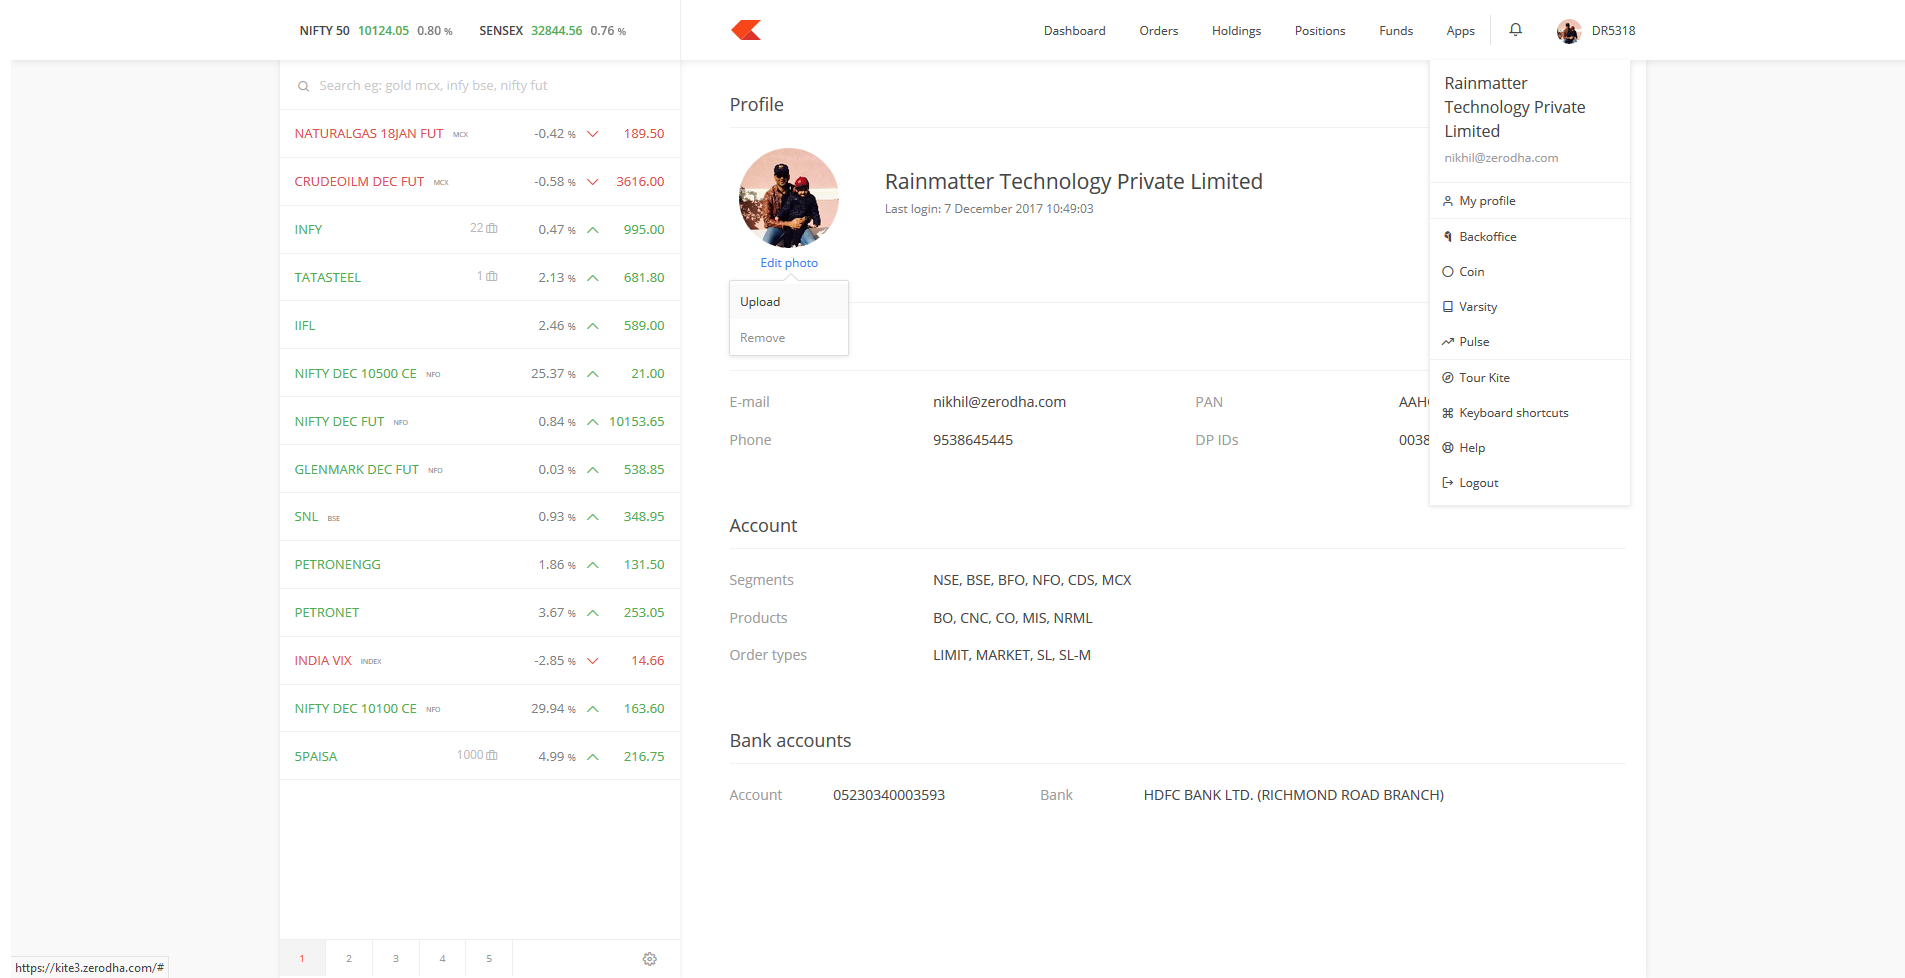Image resolution: width=1905 pixels, height=978 pixels.
Task: Select NIFTY DEC 10500 CE instrument
Action: pos(480,373)
